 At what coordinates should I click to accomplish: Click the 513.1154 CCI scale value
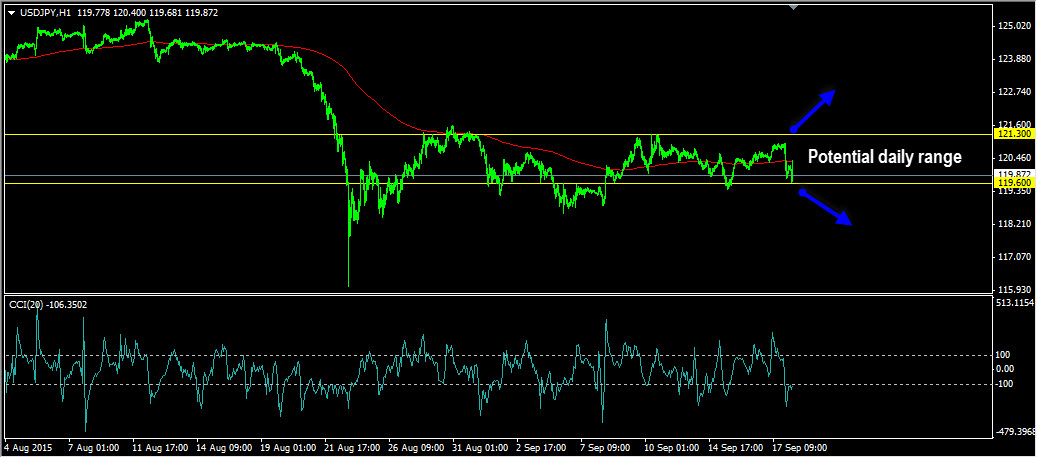[x=1015, y=303]
